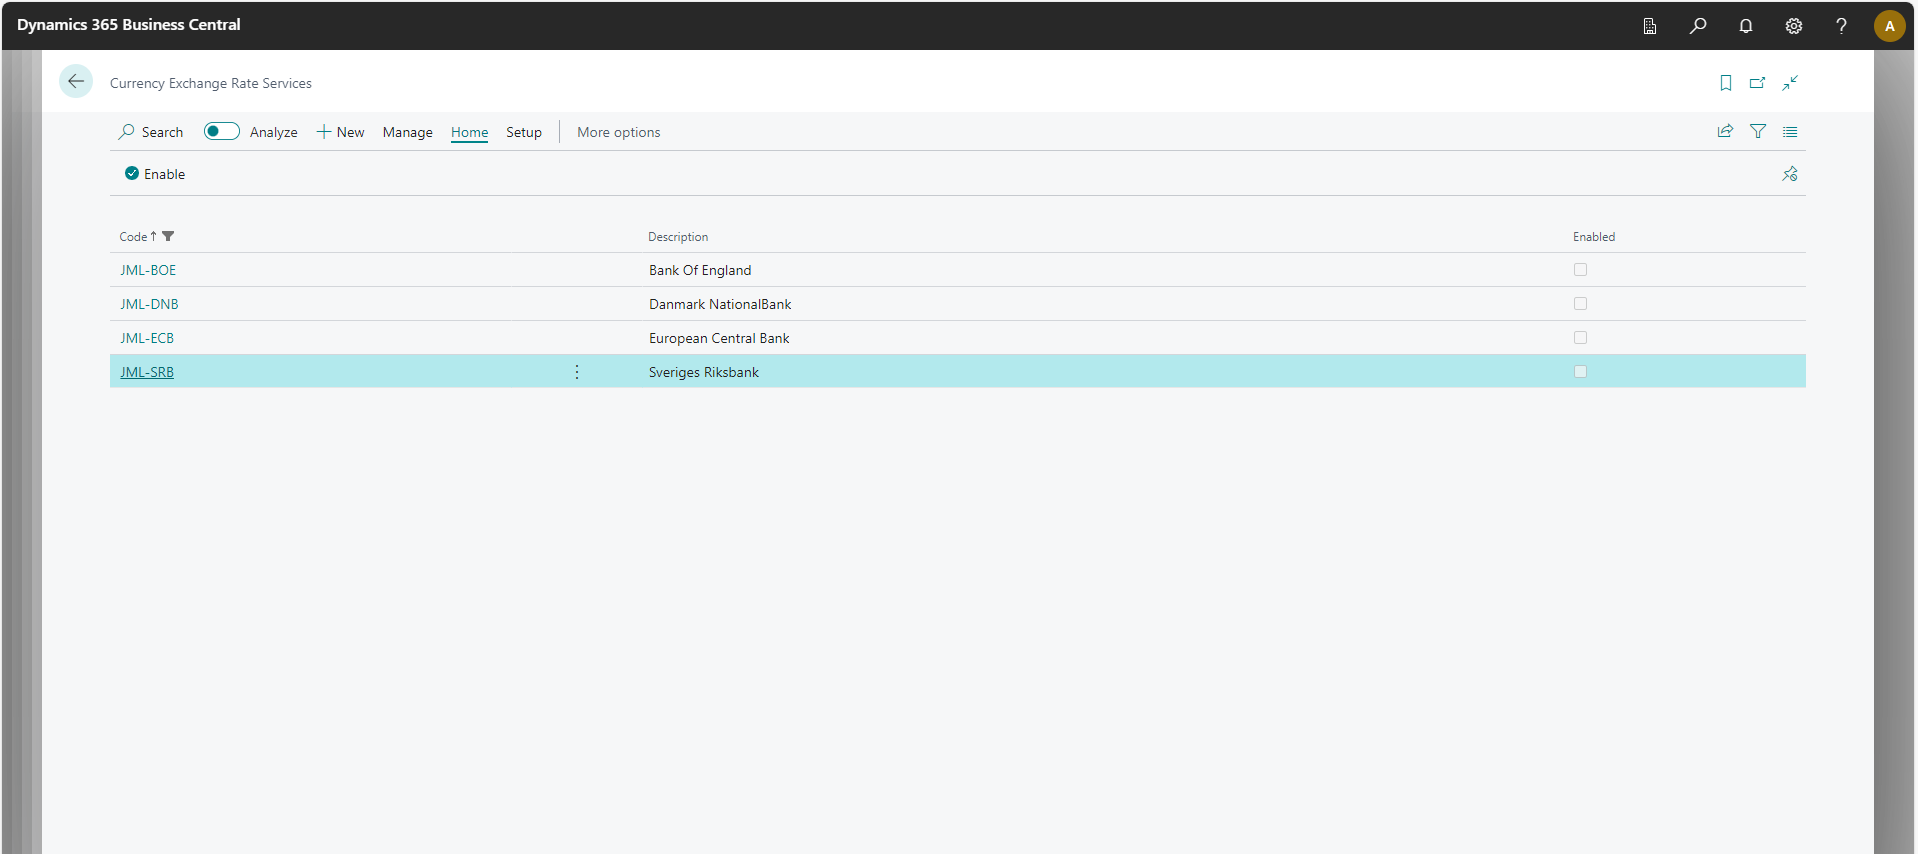Open the notifications bell
This screenshot has height=854, width=1918.
click(x=1745, y=26)
